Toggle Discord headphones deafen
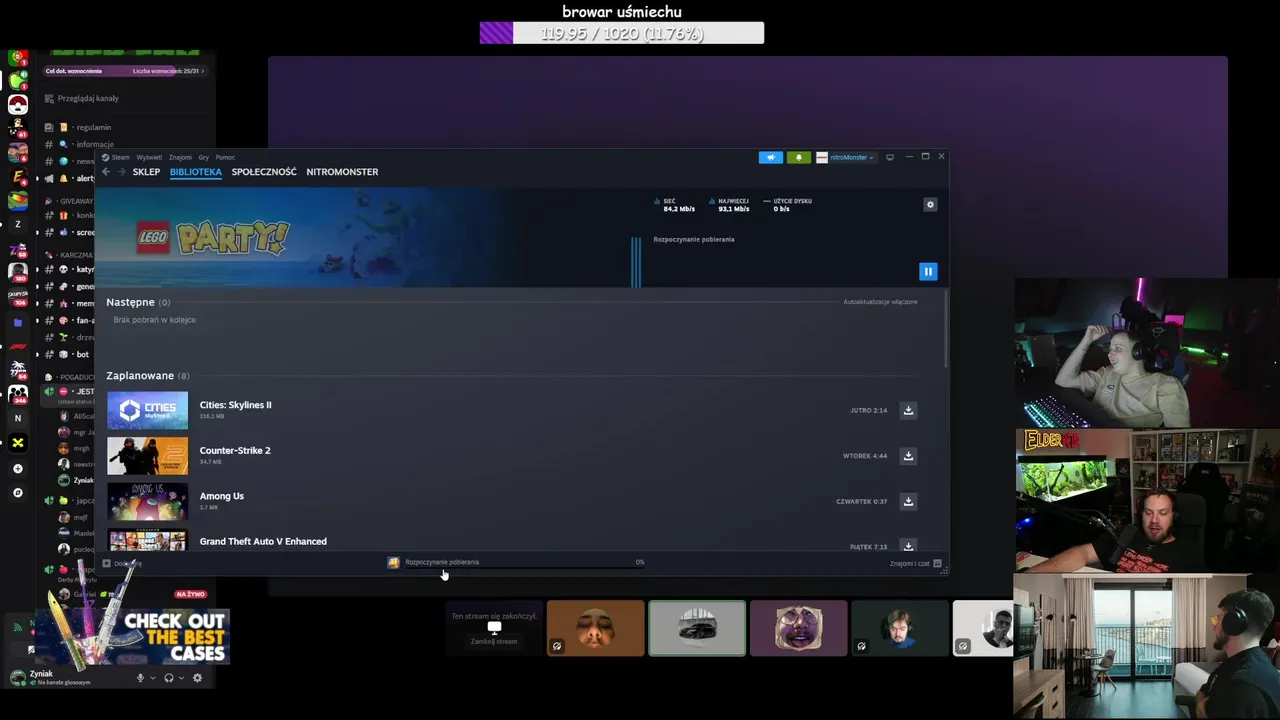The height and width of the screenshot is (720, 1280). pos(168,678)
